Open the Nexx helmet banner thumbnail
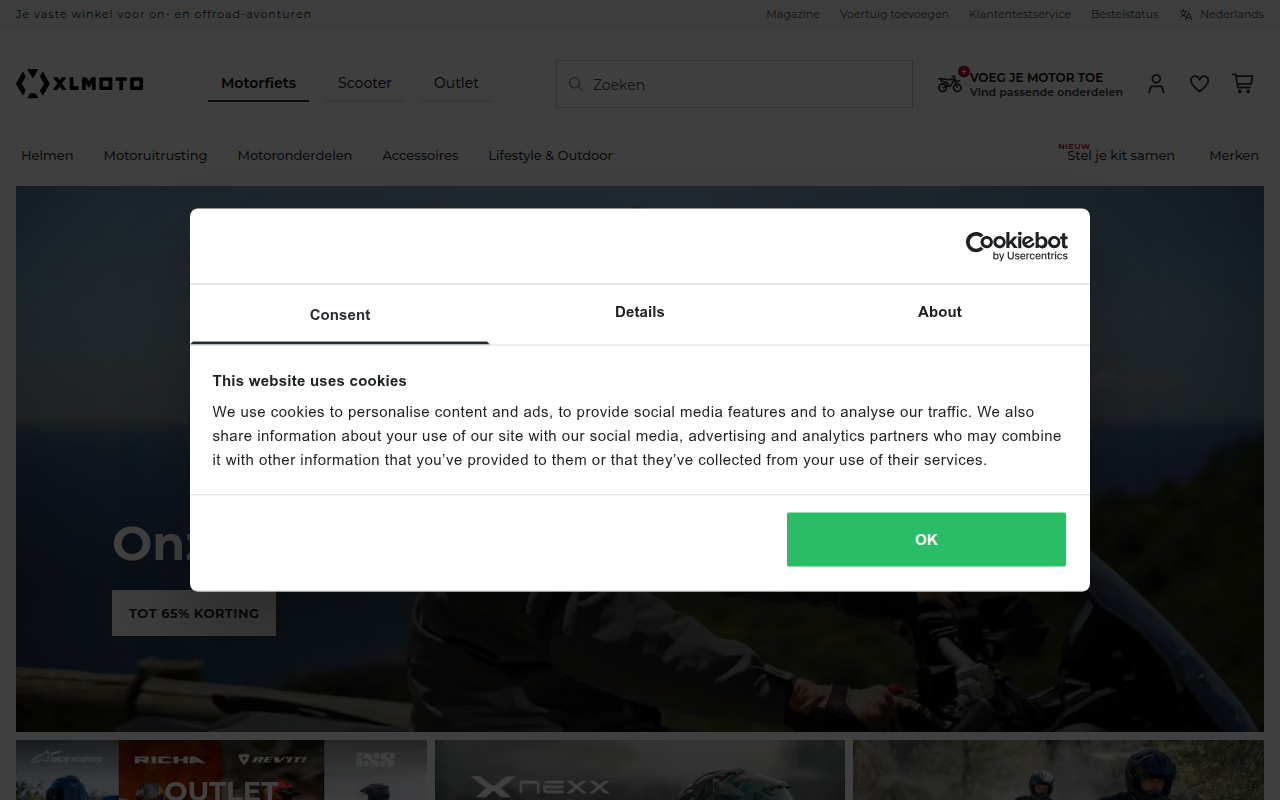This screenshot has height=800, width=1280. pyautogui.click(x=640, y=770)
